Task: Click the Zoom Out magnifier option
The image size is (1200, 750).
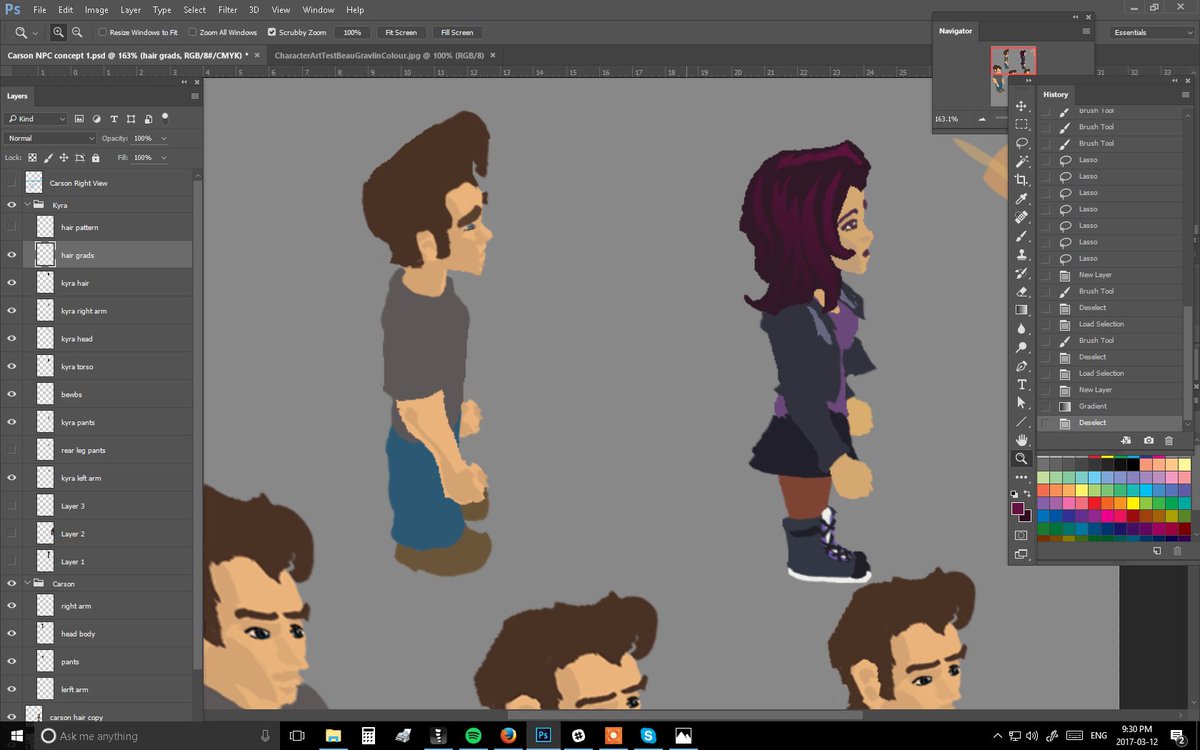Action: [76, 32]
